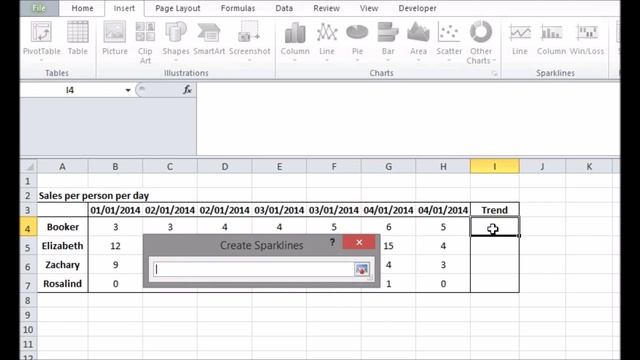The height and width of the screenshot is (360, 640).
Task: Insert a Line sparkline
Action: coord(520,39)
